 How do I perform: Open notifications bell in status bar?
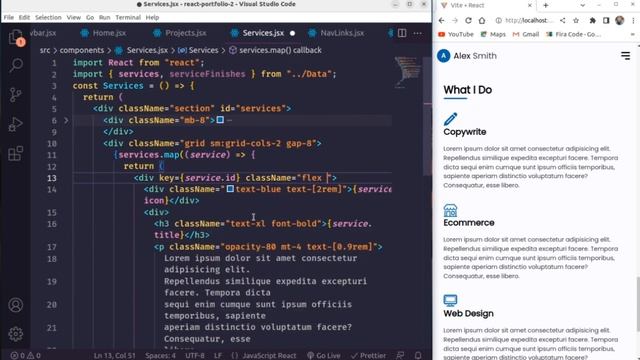(418, 356)
